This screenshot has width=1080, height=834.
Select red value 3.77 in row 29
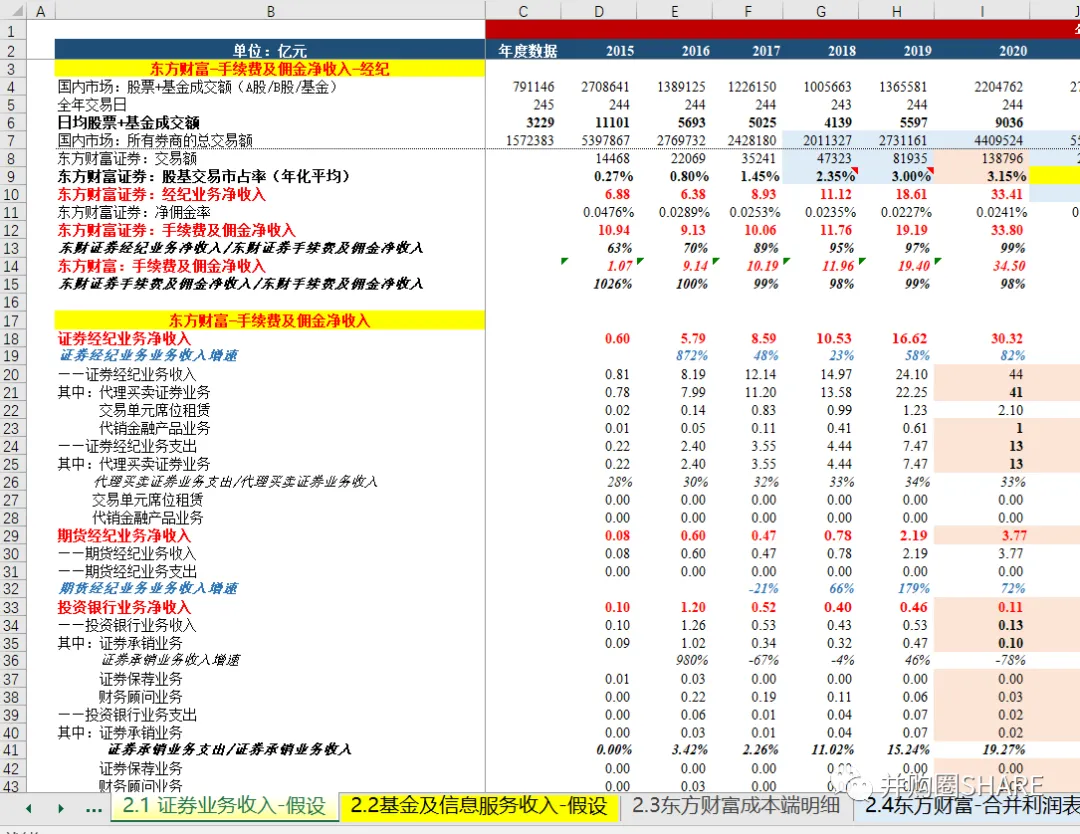(1014, 535)
